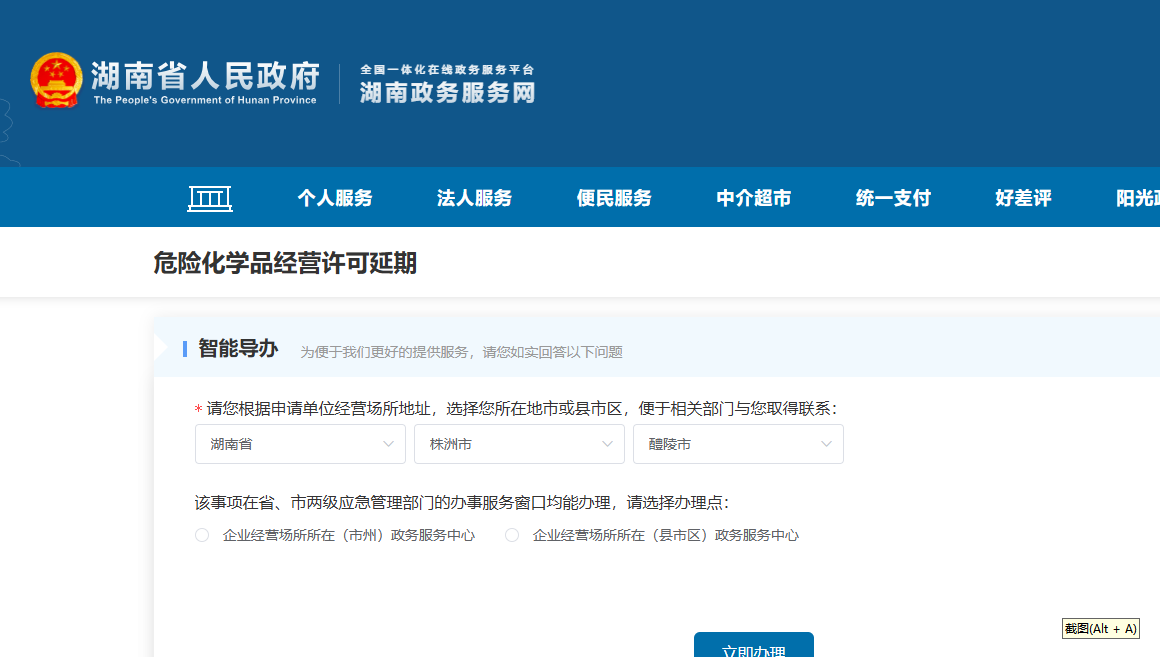The height and width of the screenshot is (657, 1160).
Task: Click the white triangle marker beside 智能导办
Action: (x=161, y=348)
